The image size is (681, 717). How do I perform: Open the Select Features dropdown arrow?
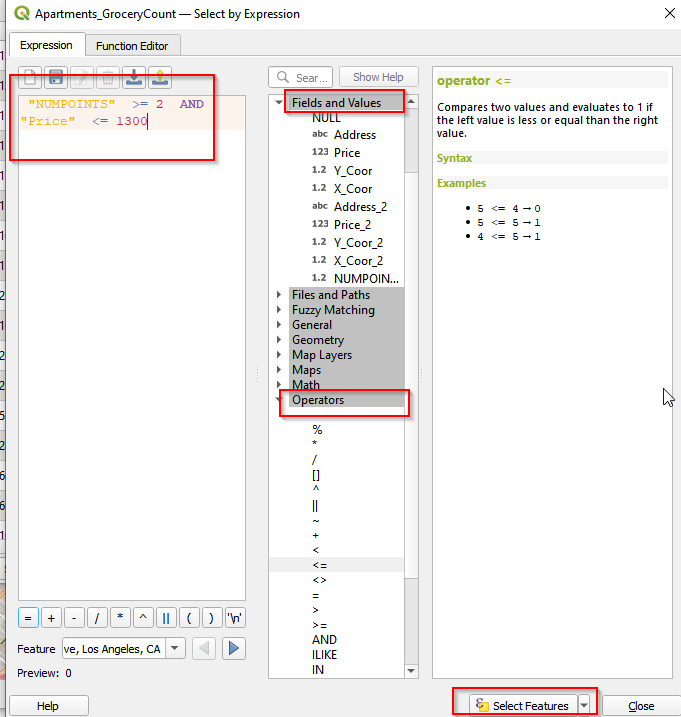(x=584, y=706)
